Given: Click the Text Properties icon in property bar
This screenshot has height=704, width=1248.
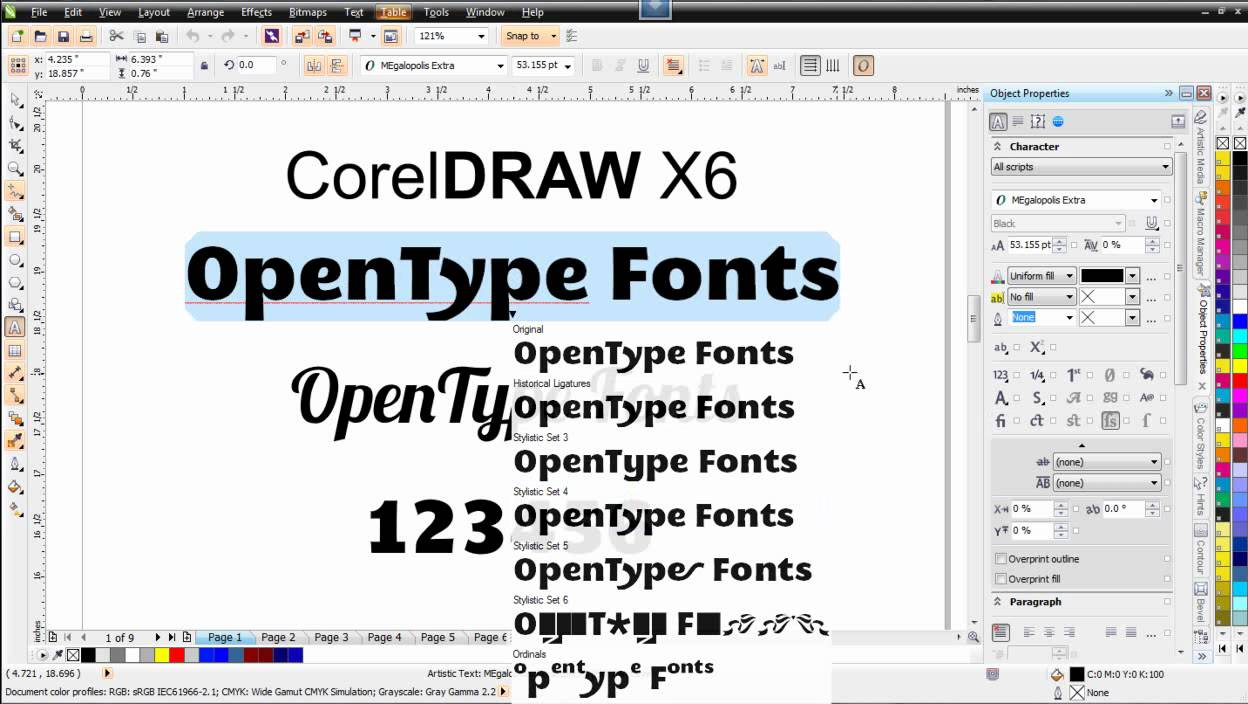Looking at the screenshot, I should point(757,65).
